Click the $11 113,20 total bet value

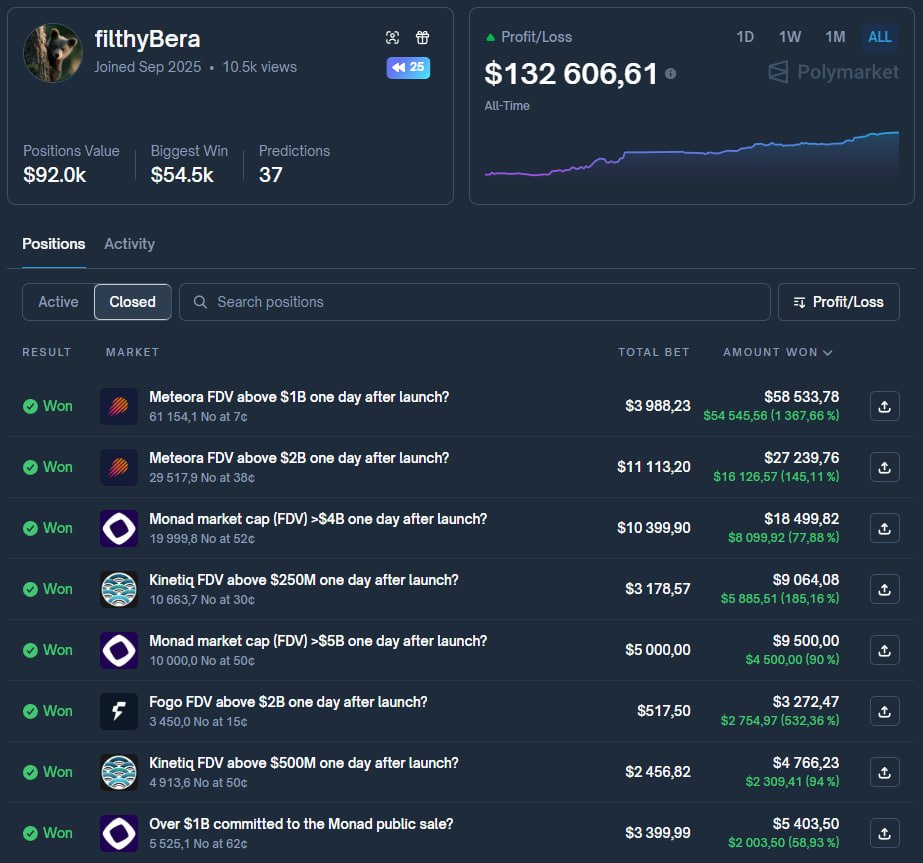coord(653,467)
